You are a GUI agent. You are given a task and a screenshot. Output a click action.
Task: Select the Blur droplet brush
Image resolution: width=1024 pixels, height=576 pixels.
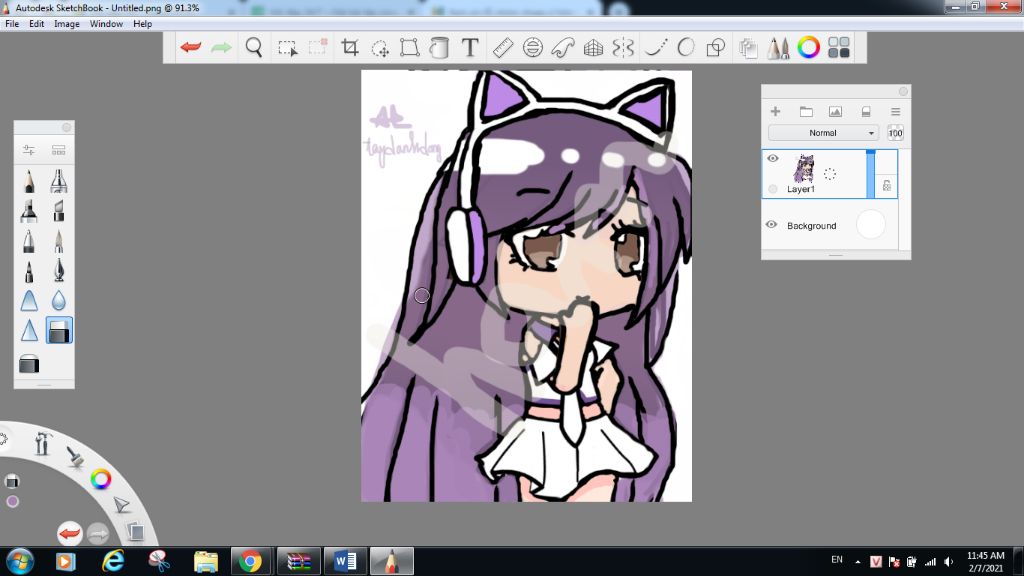[59, 301]
